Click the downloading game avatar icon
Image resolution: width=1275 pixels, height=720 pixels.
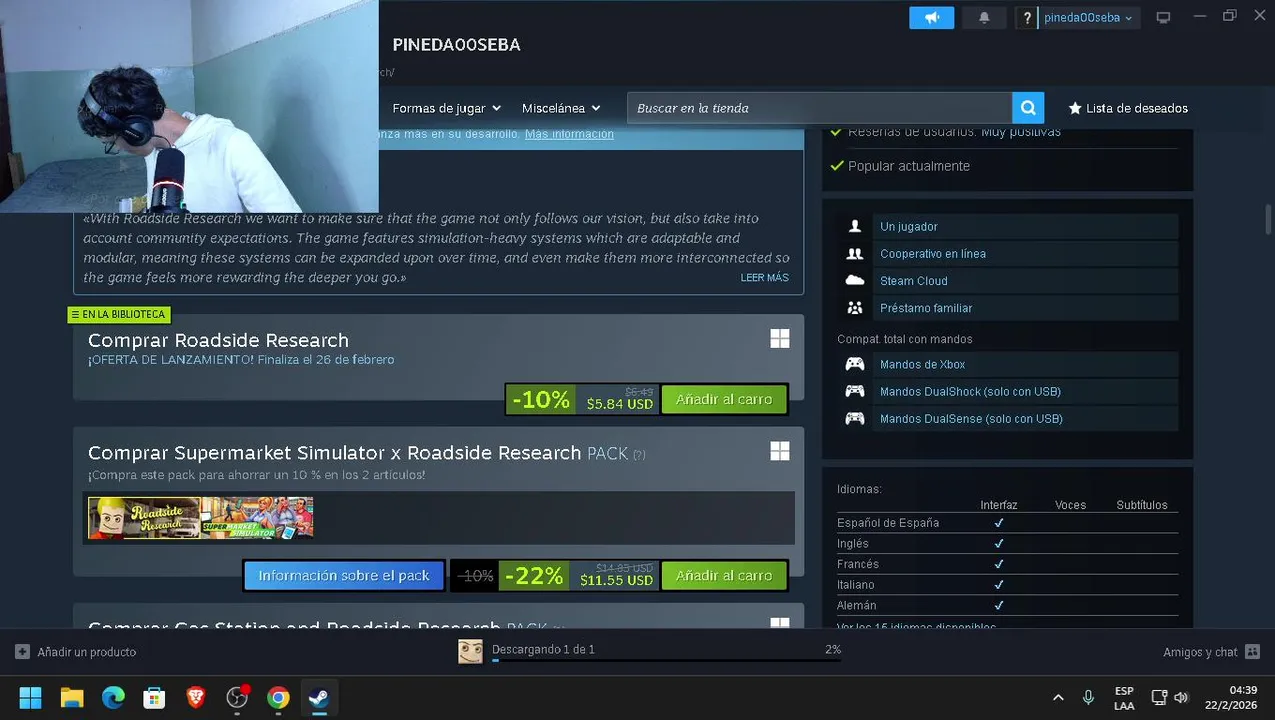click(x=470, y=652)
